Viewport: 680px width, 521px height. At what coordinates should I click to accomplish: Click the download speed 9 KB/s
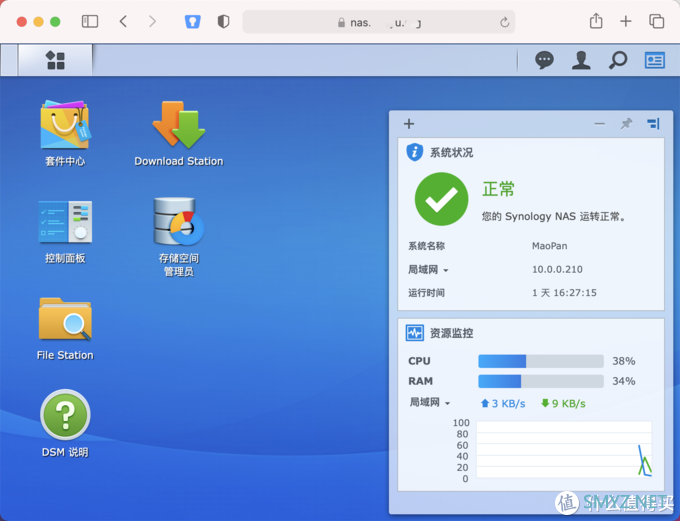563,404
